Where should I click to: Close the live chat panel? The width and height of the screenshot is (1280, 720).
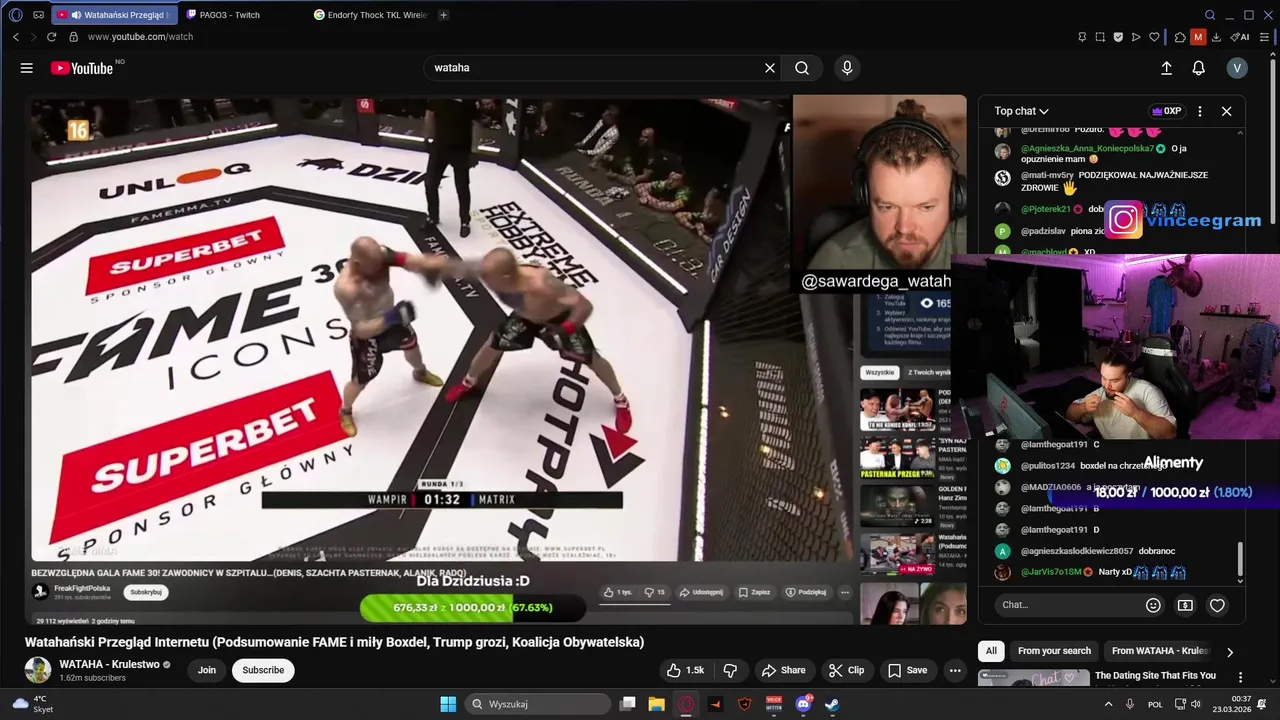click(1227, 111)
